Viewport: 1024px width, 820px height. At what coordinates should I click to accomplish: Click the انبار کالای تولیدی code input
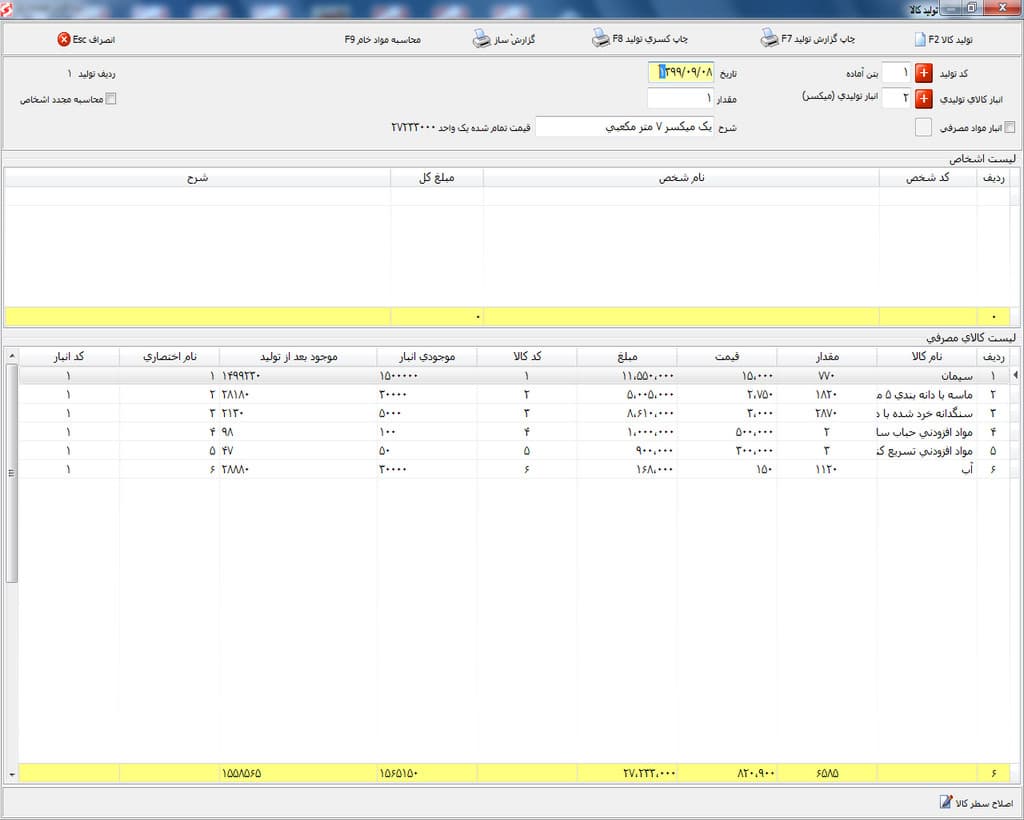click(896, 98)
